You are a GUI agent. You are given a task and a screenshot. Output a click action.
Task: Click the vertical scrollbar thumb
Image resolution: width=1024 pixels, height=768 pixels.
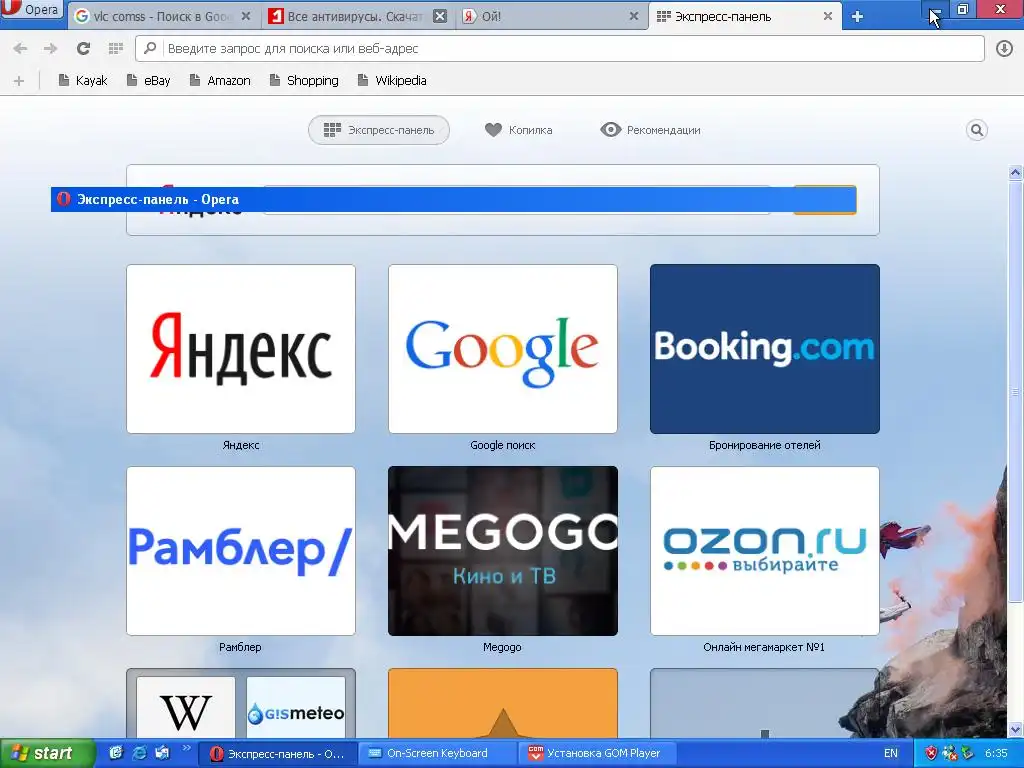[1016, 392]
